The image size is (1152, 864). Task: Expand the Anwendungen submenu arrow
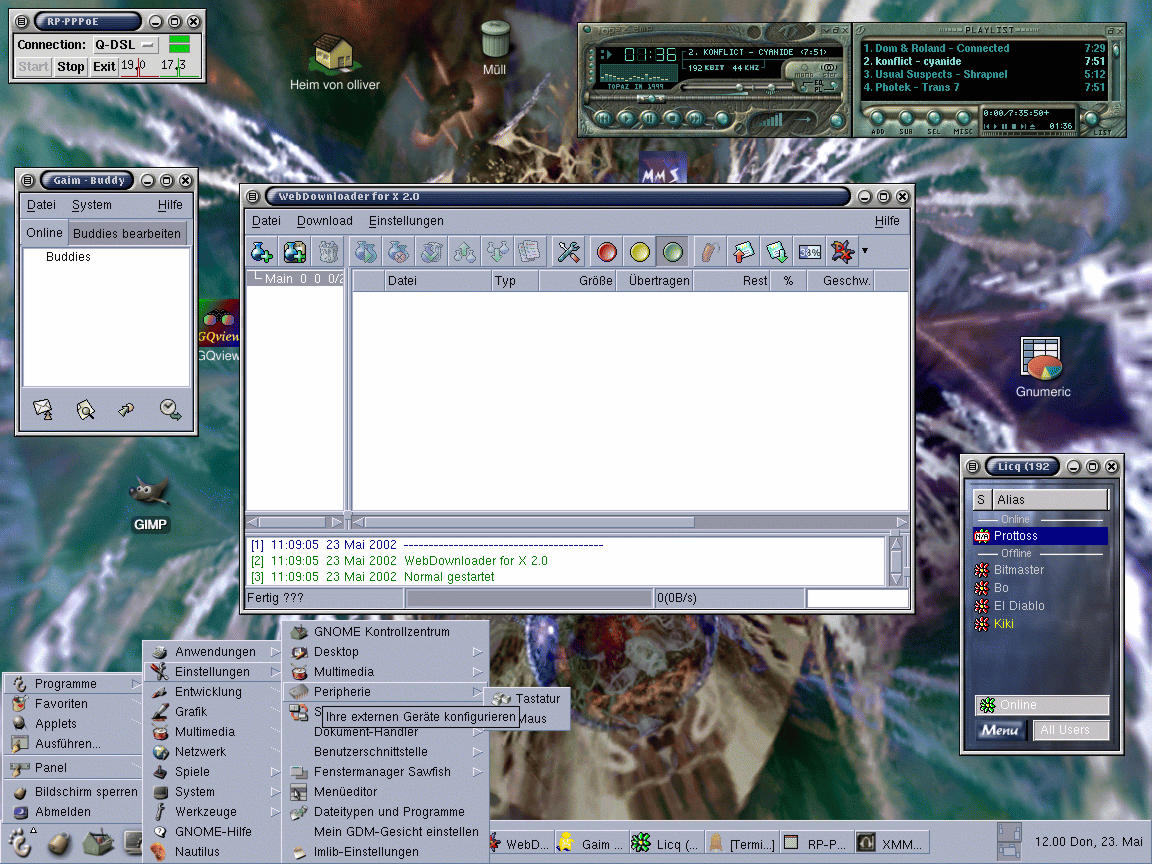tap(275, 652)
